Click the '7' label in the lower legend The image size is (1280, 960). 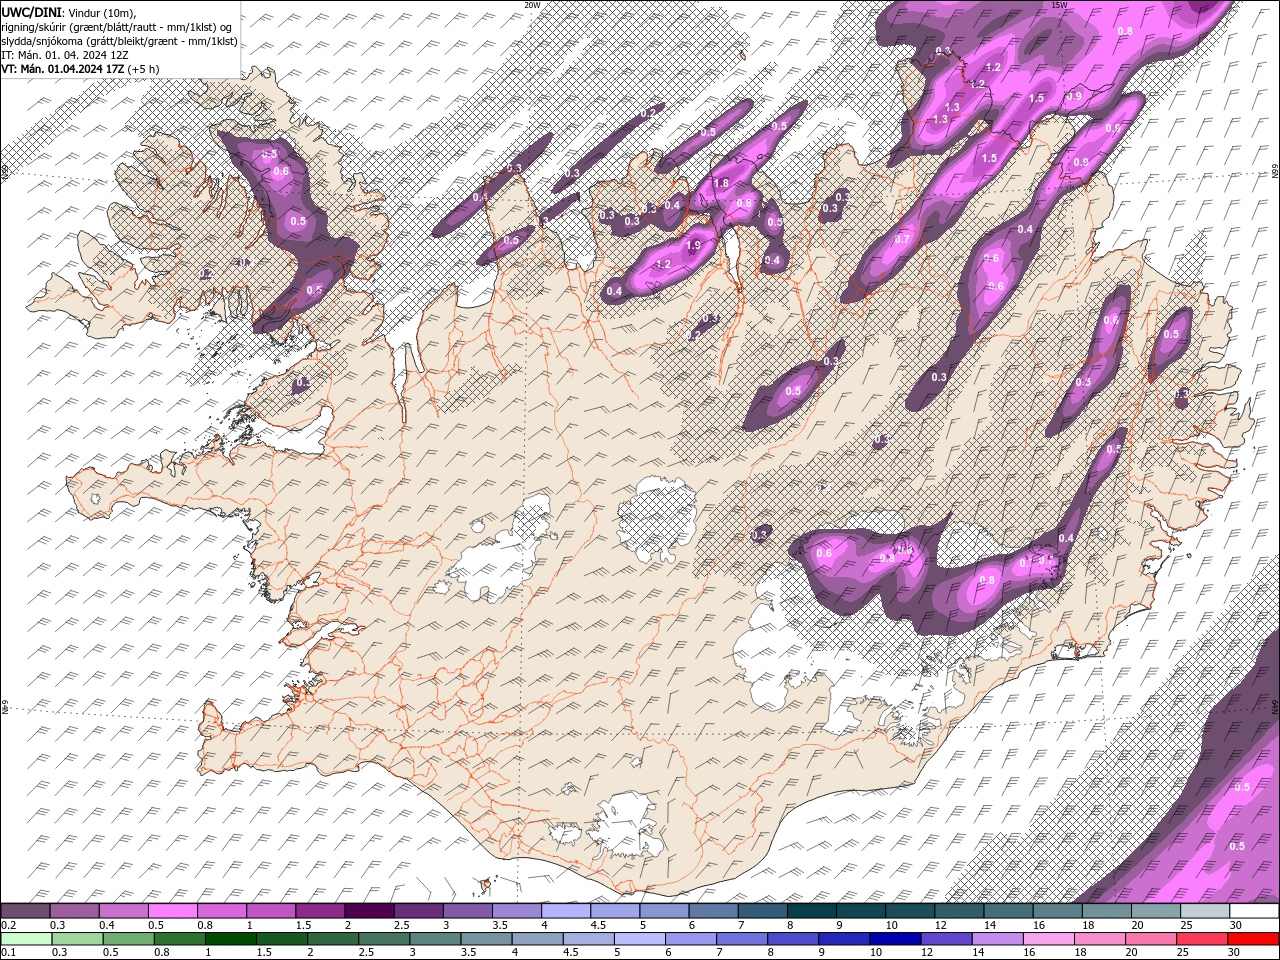click(x=719, y=952)
